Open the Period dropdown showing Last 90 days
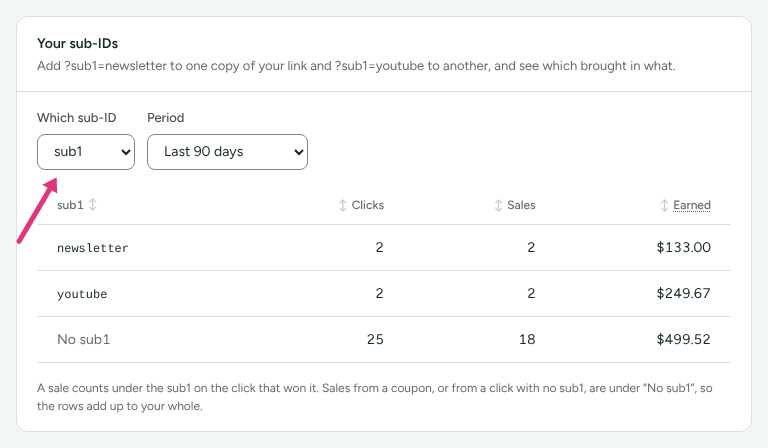 pos(227,152)
